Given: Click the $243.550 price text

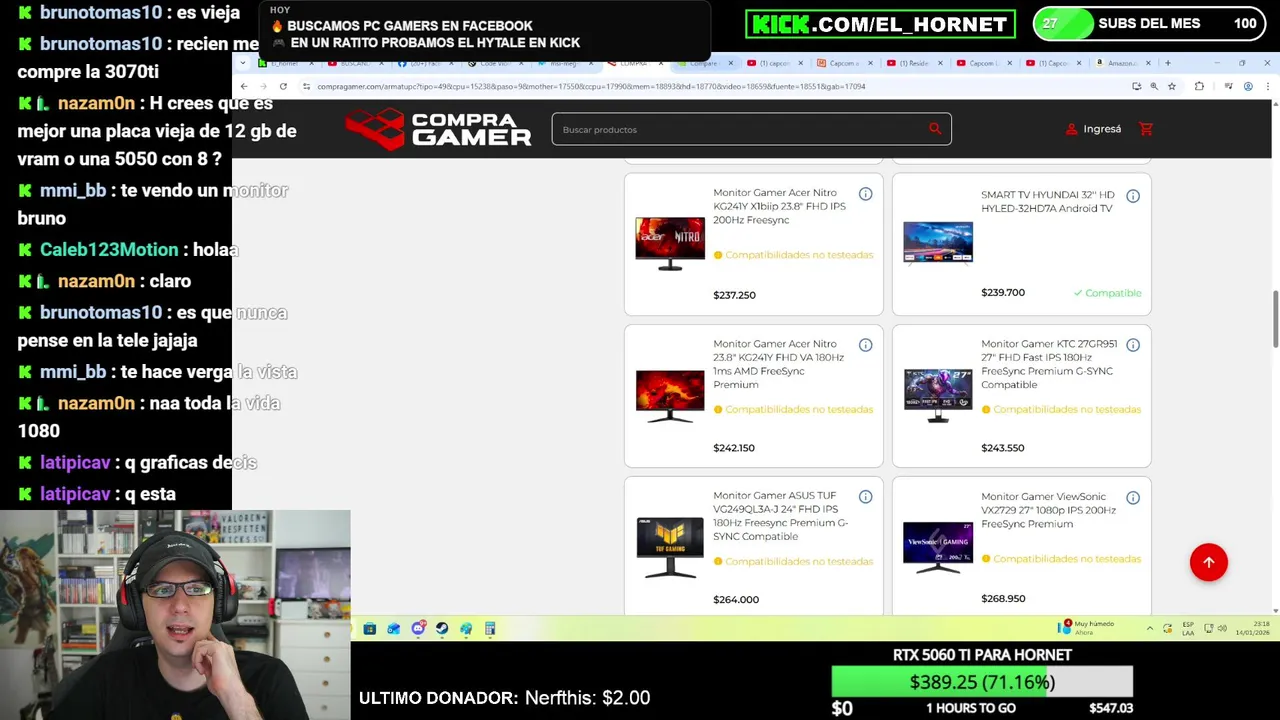Looking at the screenshot, I should [1003, 448].
